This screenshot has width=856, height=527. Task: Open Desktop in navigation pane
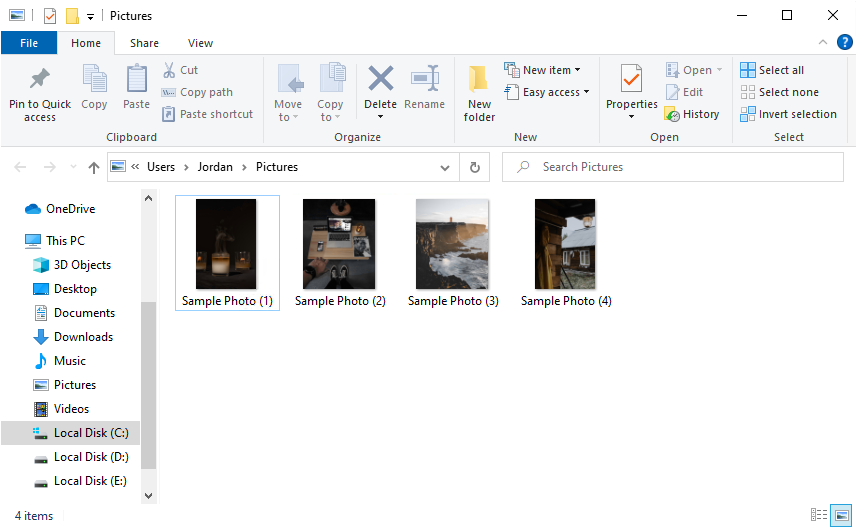75,289
